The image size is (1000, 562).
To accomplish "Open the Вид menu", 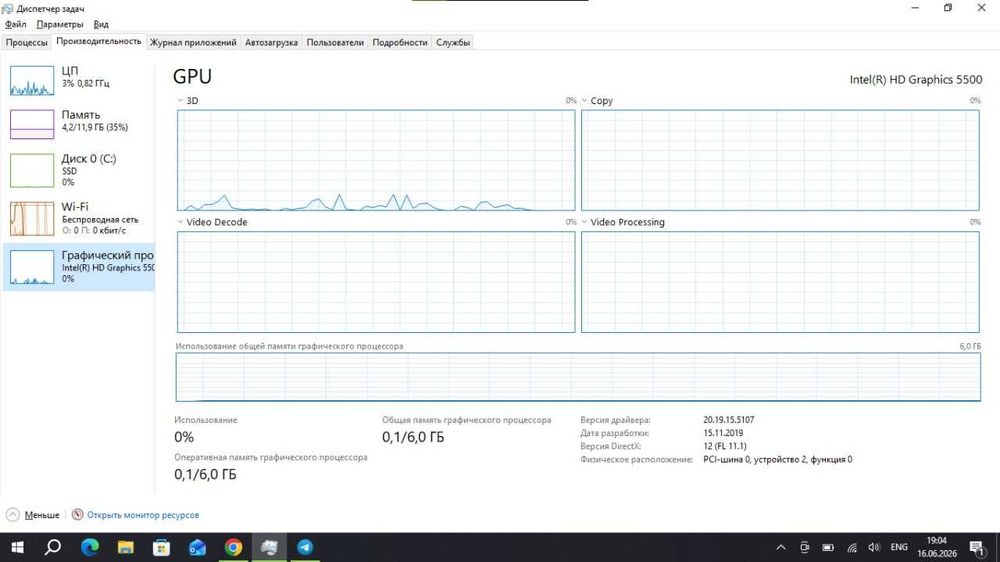I will (101, 24).
